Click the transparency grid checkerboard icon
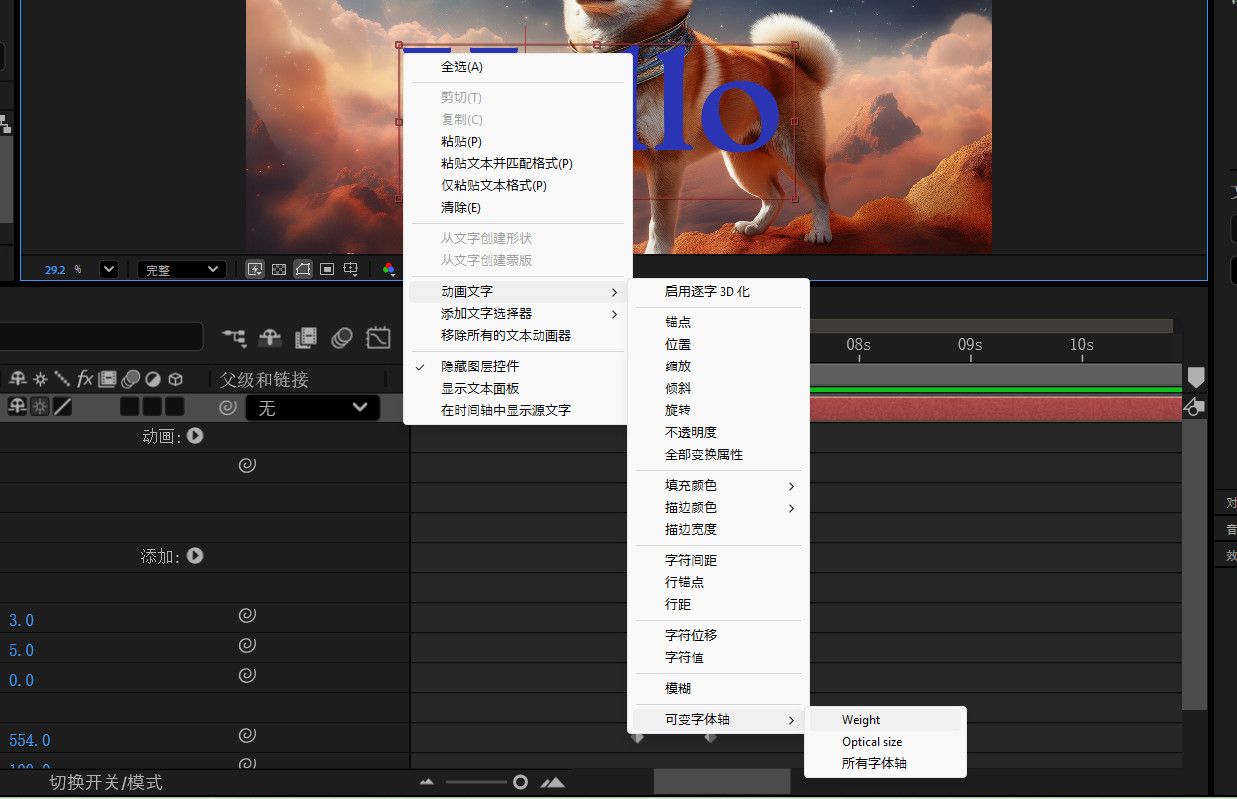The width and height of the screenshot is (1237, 799). pyautogui.click(x=278, y=269)
